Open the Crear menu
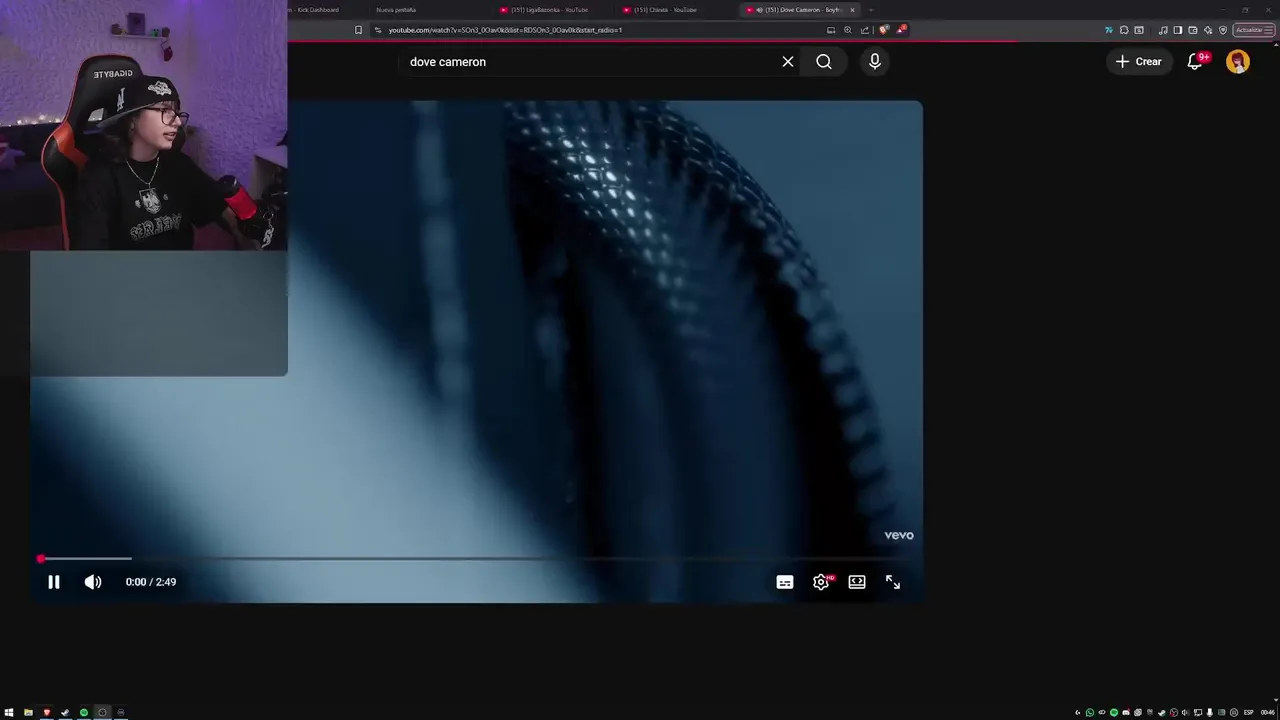1280x720 pixels. pos(1138,62)
